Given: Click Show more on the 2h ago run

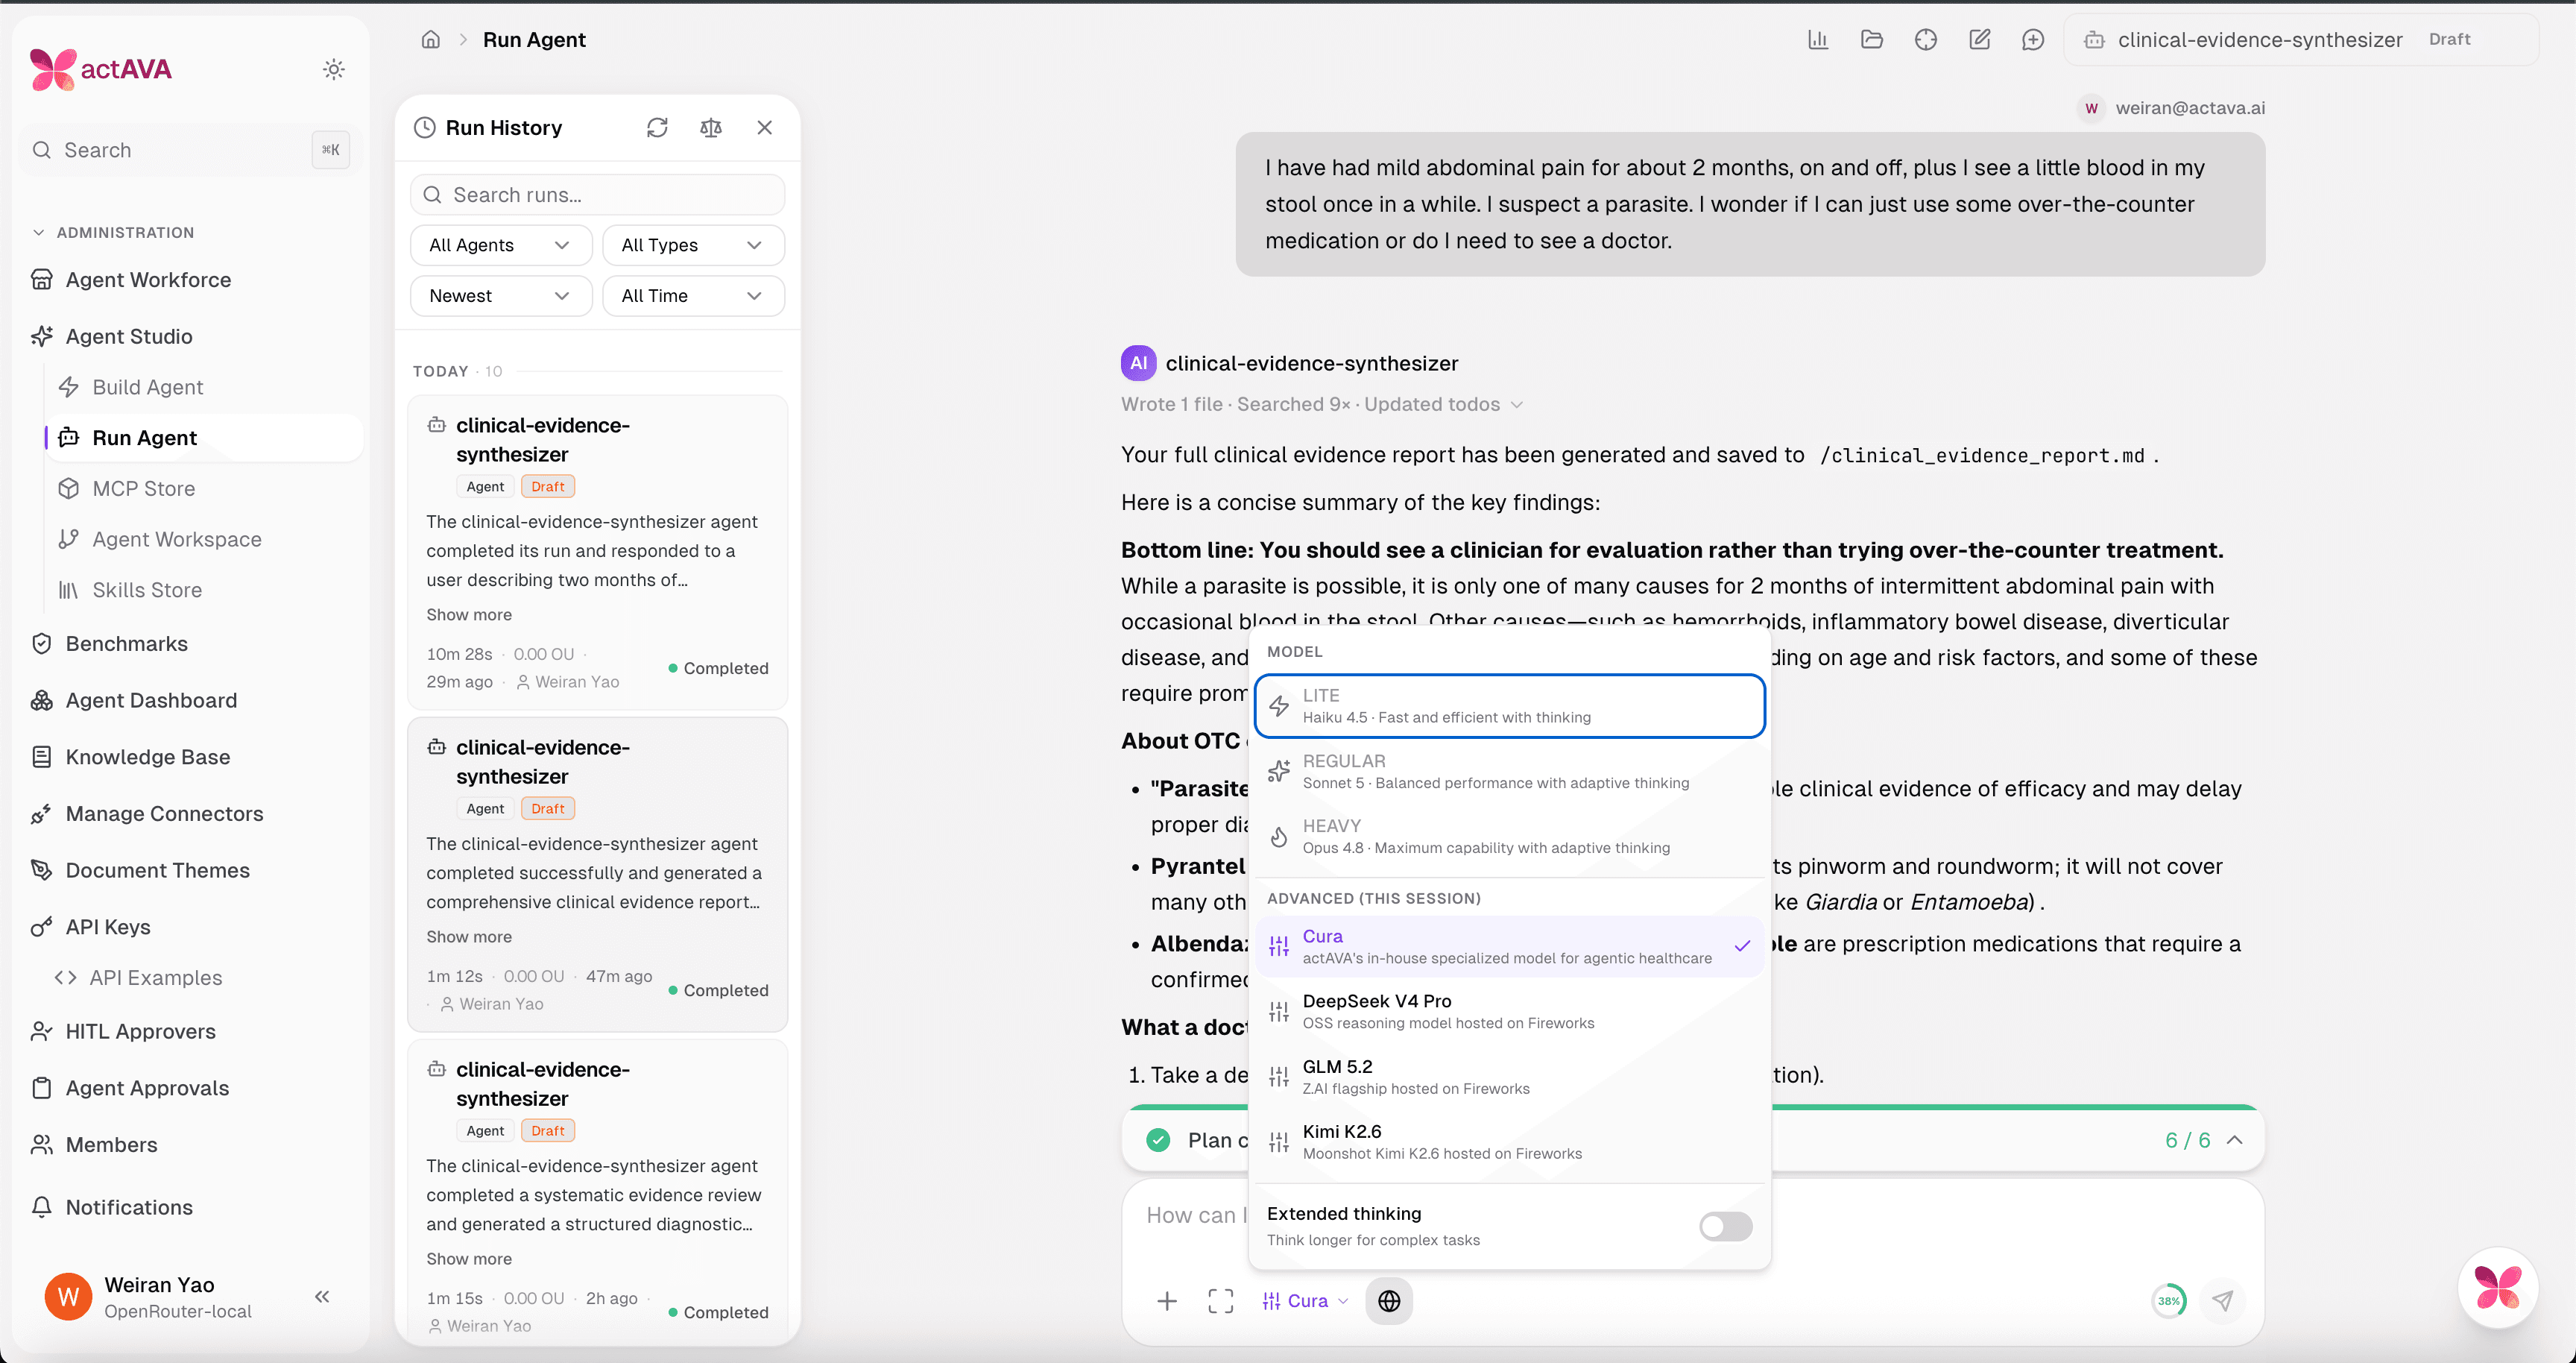Looking at the screenshot, I should pos(469,1259).
